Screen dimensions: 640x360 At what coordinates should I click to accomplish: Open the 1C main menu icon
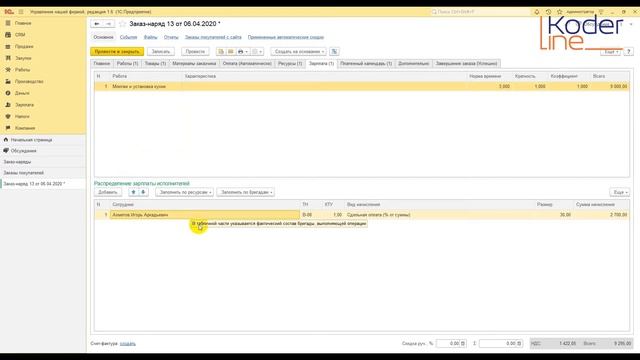21,12
